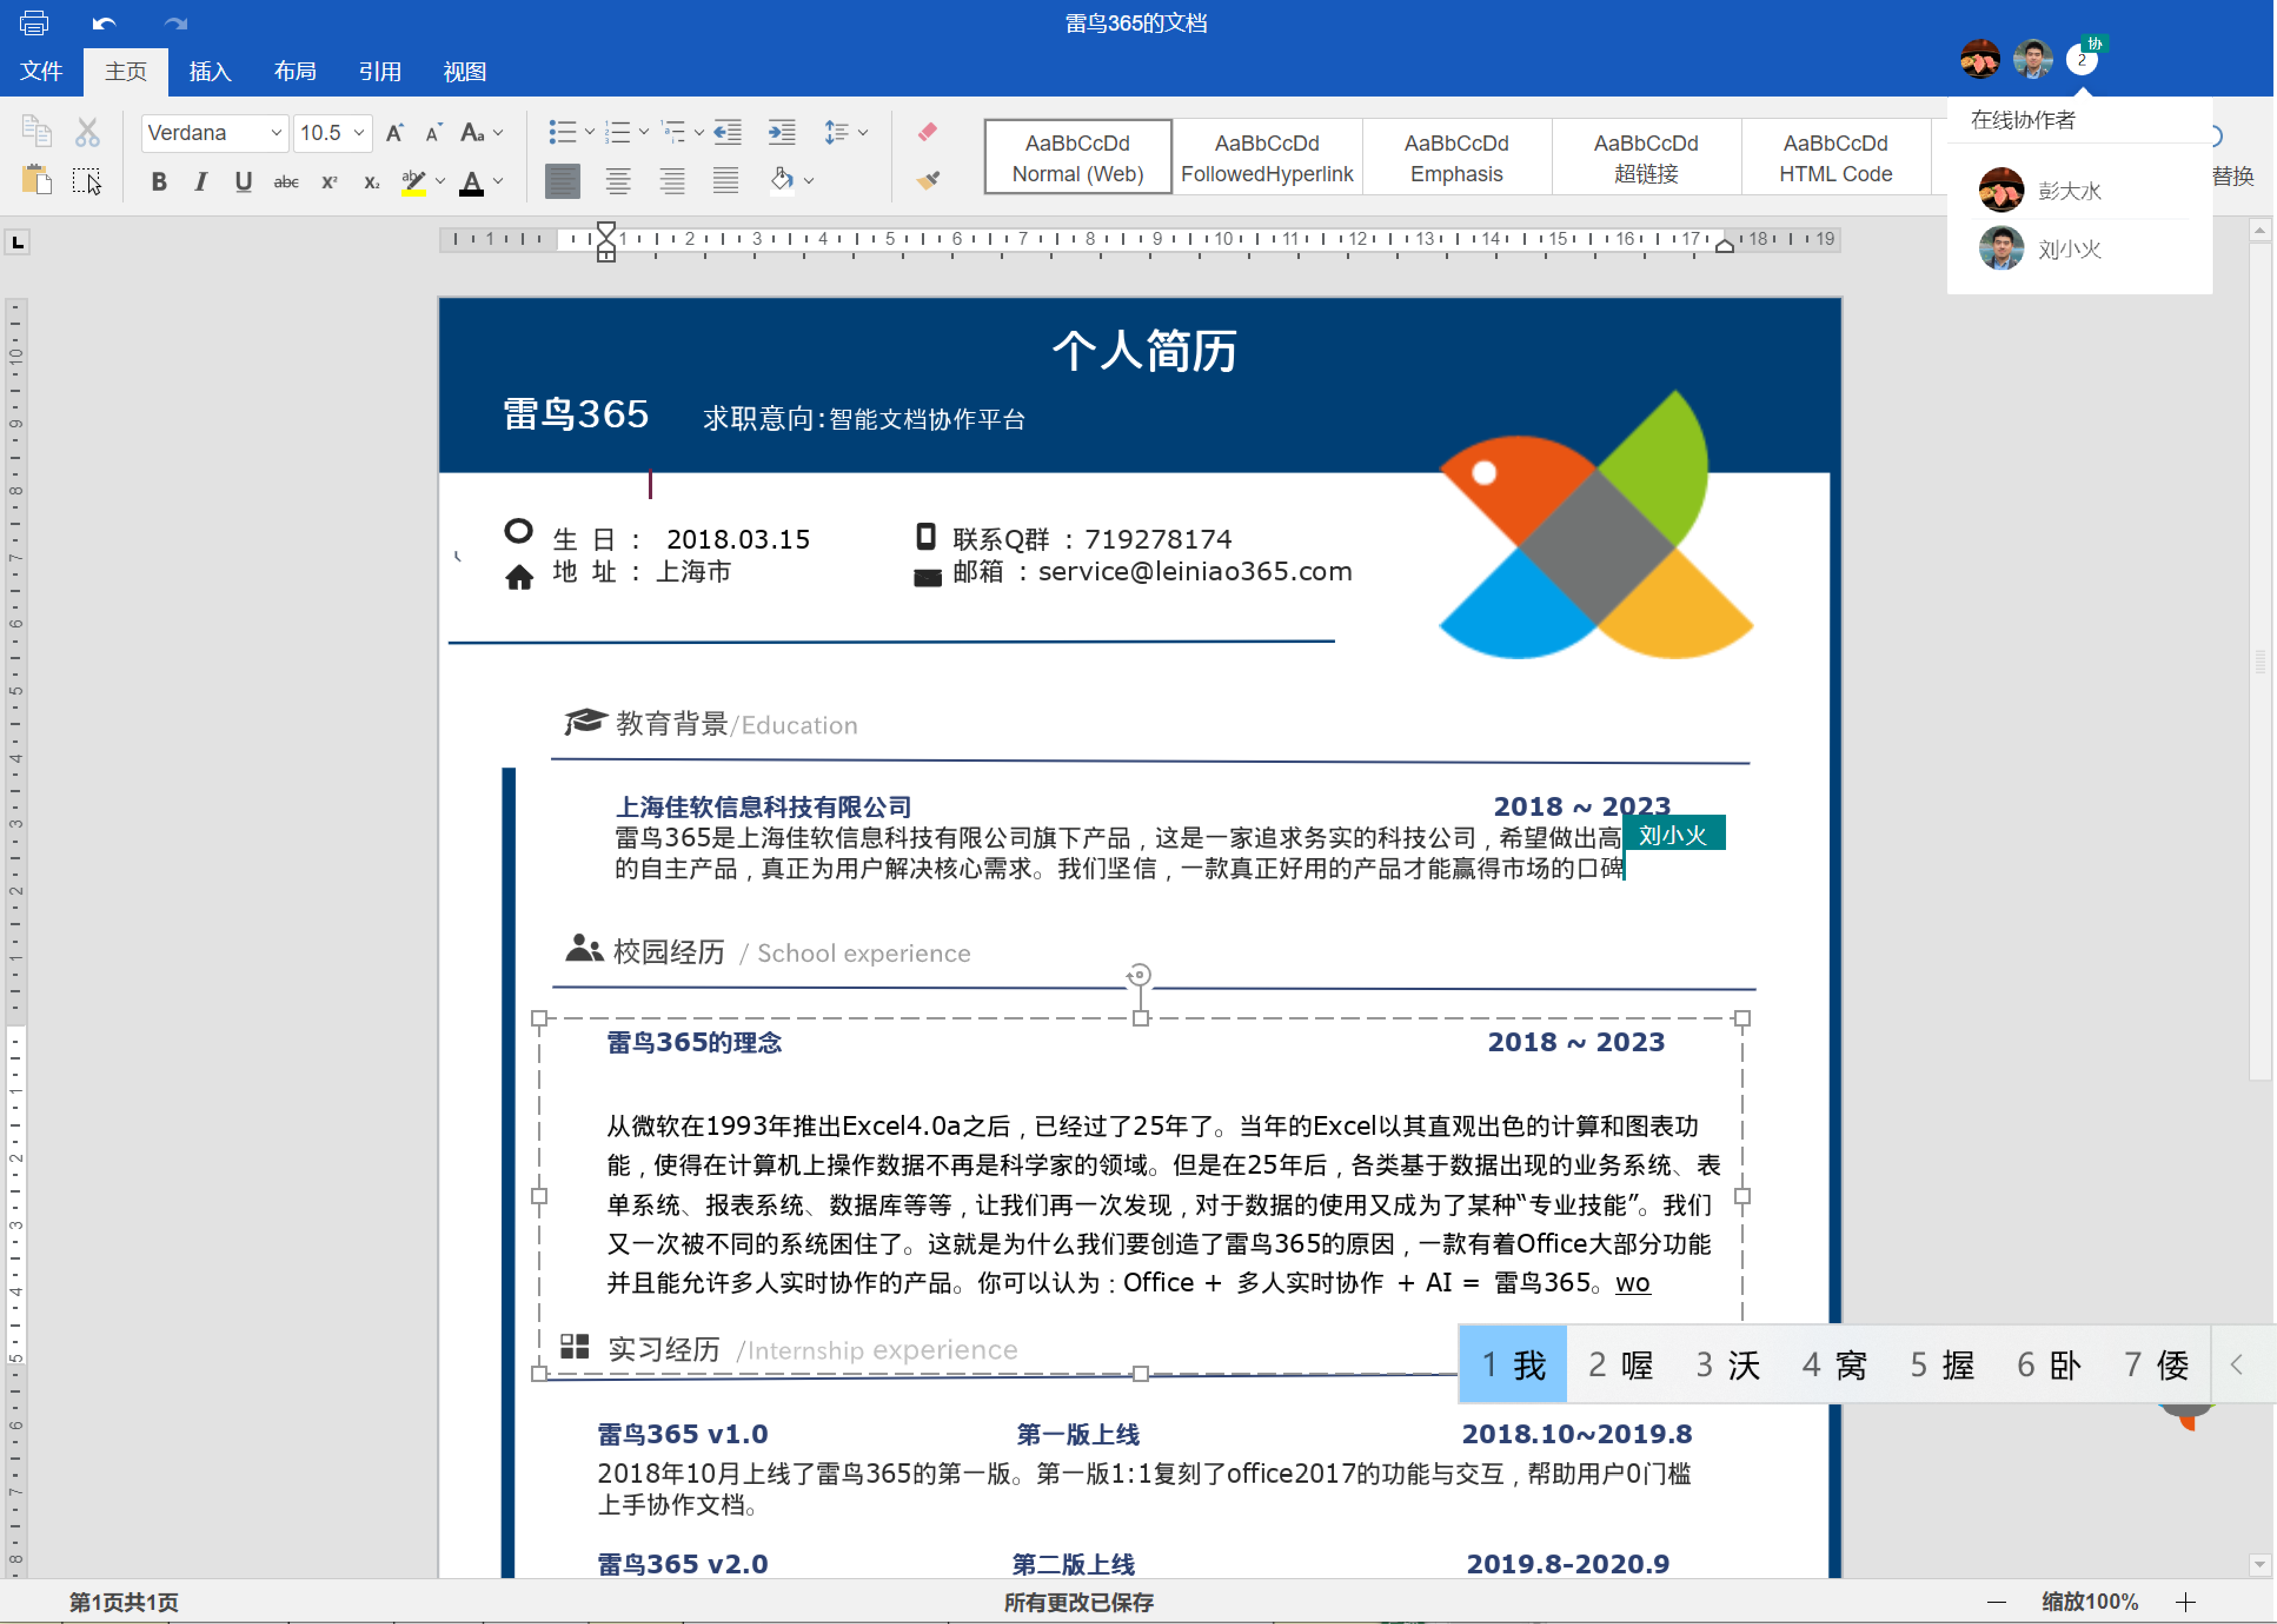Expand the multilevel list dropdown arrow
This screenshot has height=1624, width=2277.
pos(698,132)
